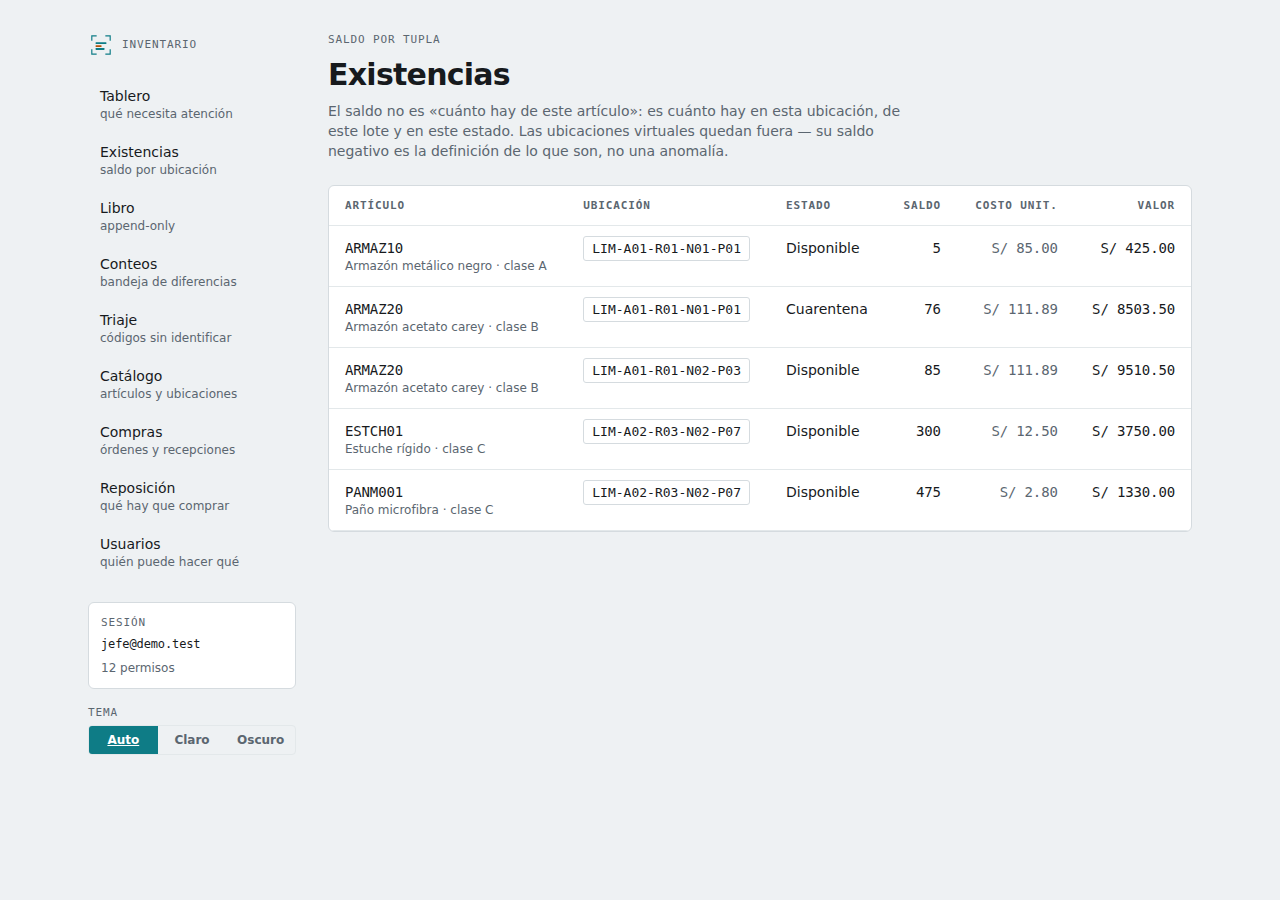Click the S/ 1330.00 value
The height and width of the screenshot is (900, 1280).
1133,492
